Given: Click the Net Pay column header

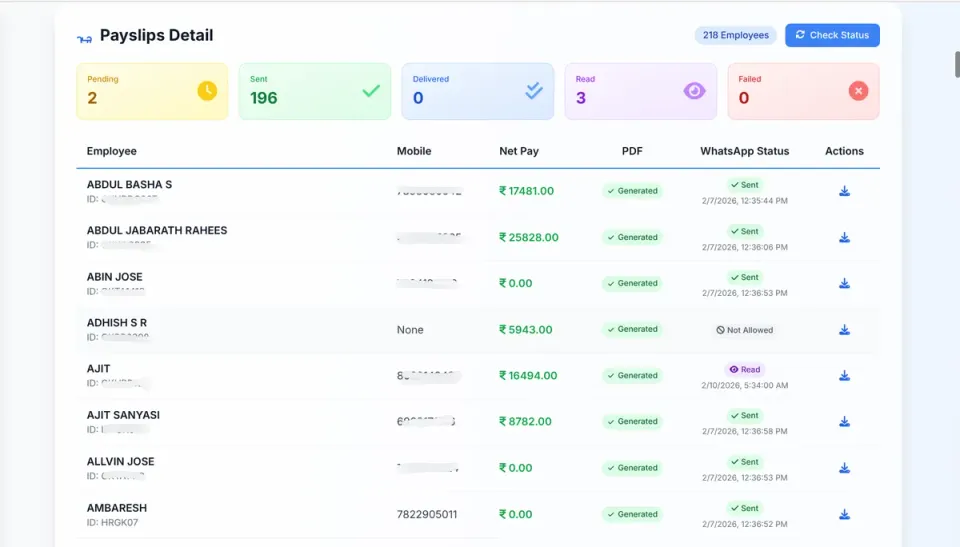Looking at the screenshot, I should 519,151.
